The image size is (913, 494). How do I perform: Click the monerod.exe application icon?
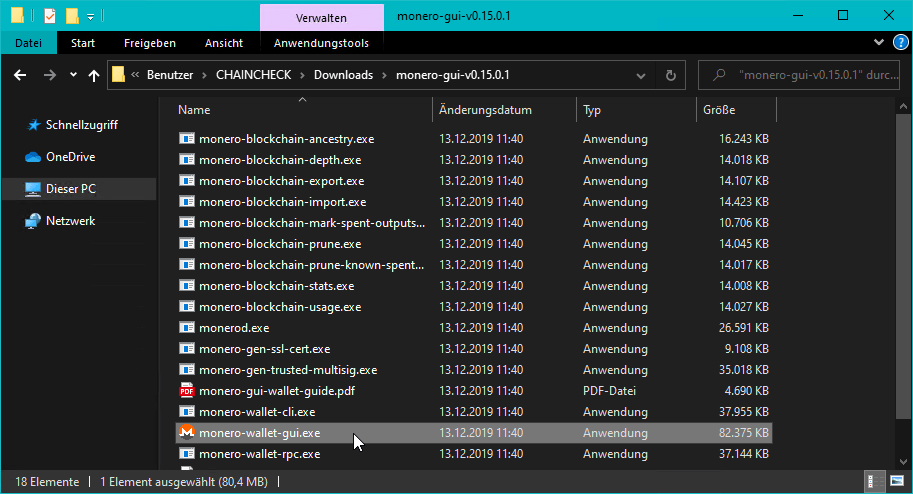pos(186,327)
